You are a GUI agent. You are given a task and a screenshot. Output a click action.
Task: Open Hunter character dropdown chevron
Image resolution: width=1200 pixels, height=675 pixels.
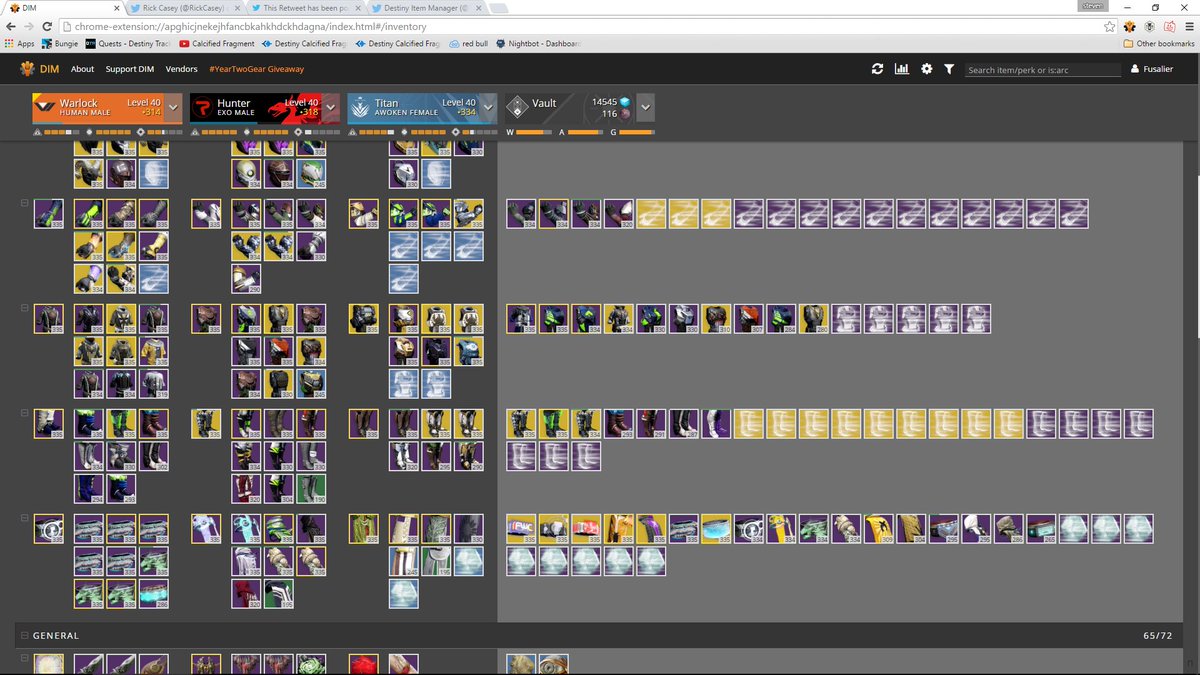(x=332, y=108)
